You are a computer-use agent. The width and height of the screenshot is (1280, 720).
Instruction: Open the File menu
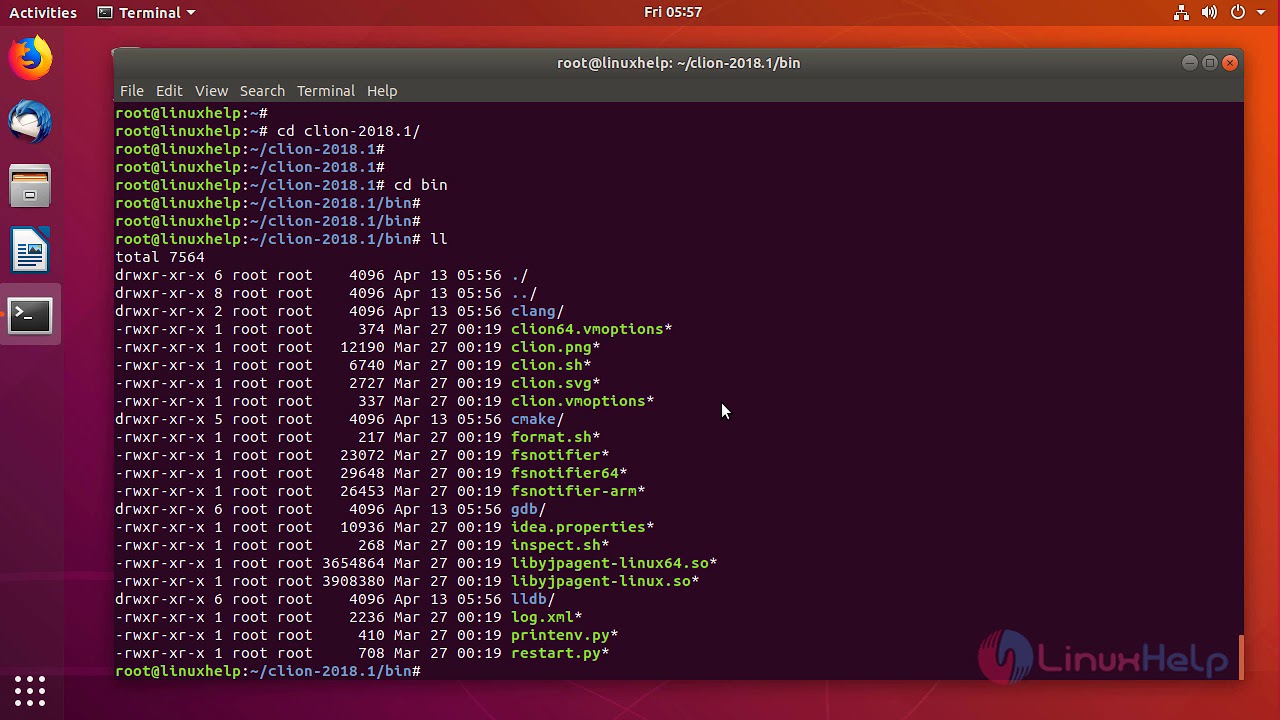coord(132,91)
